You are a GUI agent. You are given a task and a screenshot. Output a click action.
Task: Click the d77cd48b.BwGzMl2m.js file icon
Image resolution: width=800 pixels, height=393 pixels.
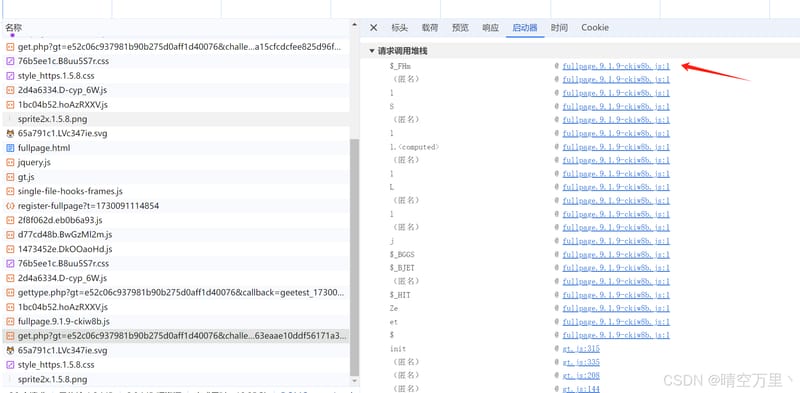[10, 235]
